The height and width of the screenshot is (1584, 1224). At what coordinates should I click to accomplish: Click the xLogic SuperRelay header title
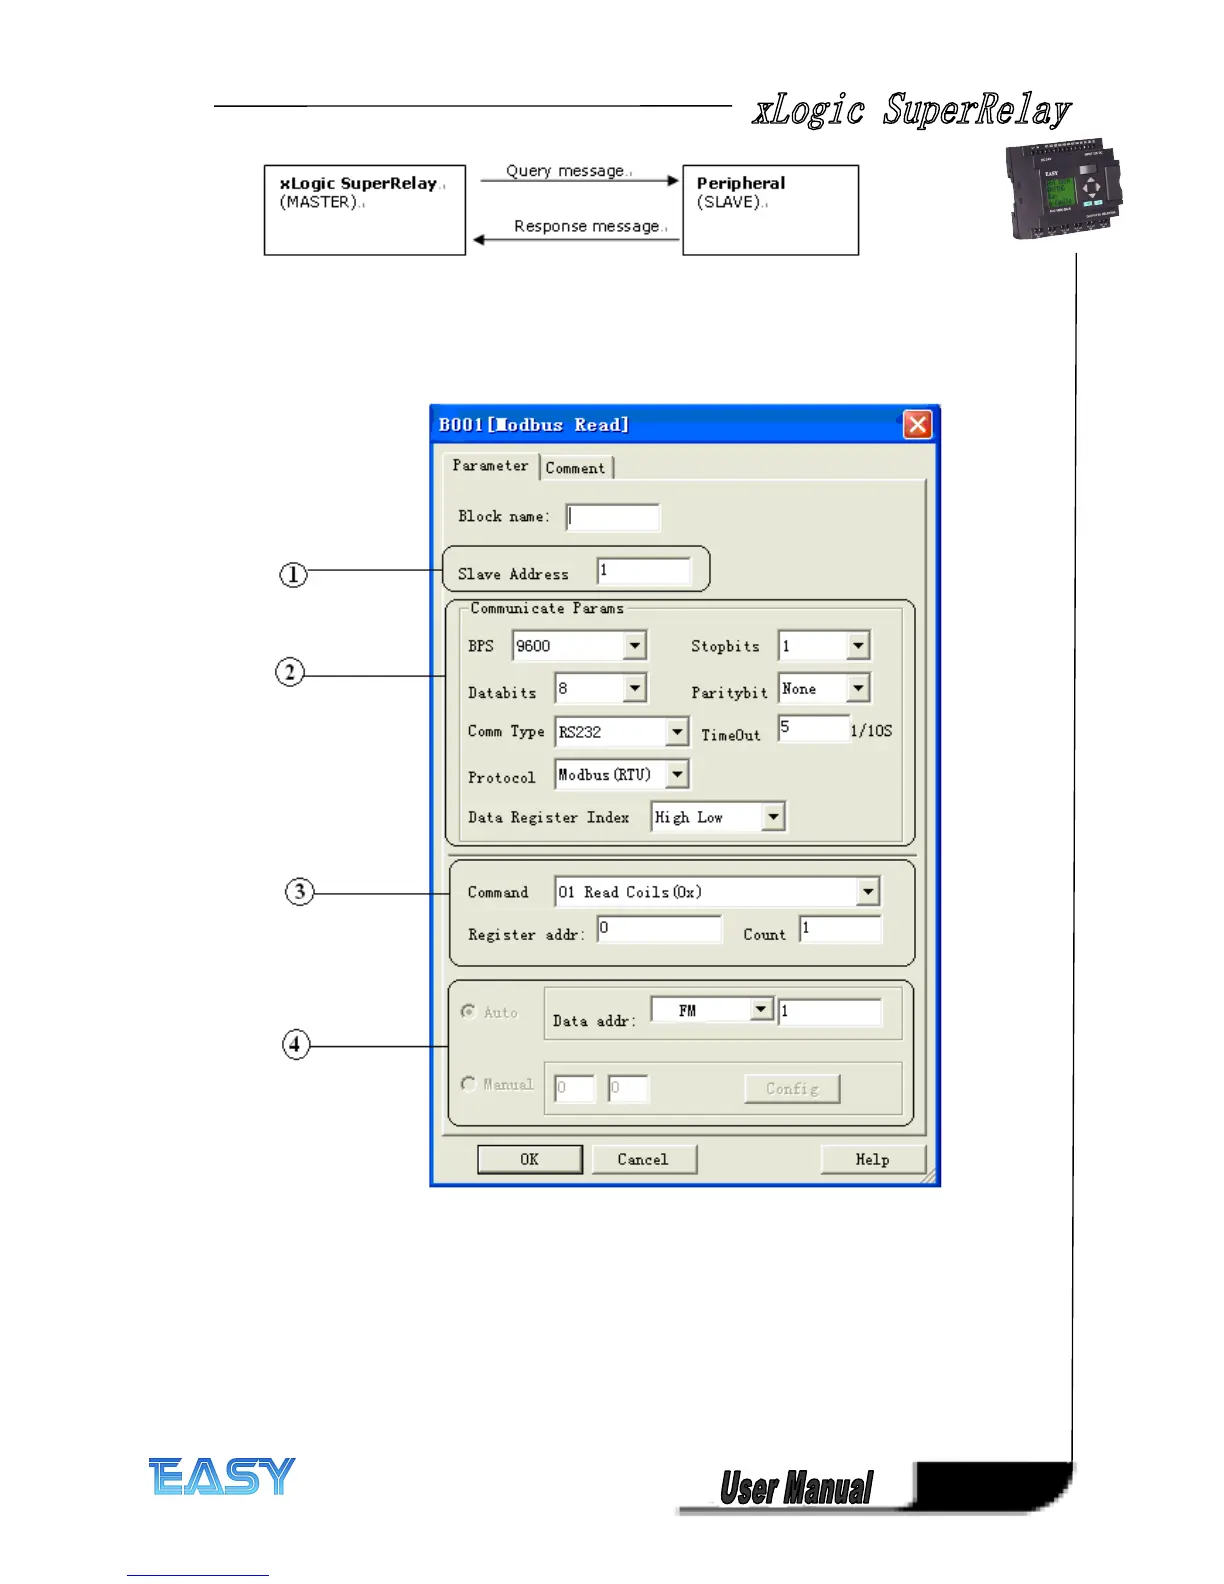point(911,110)
